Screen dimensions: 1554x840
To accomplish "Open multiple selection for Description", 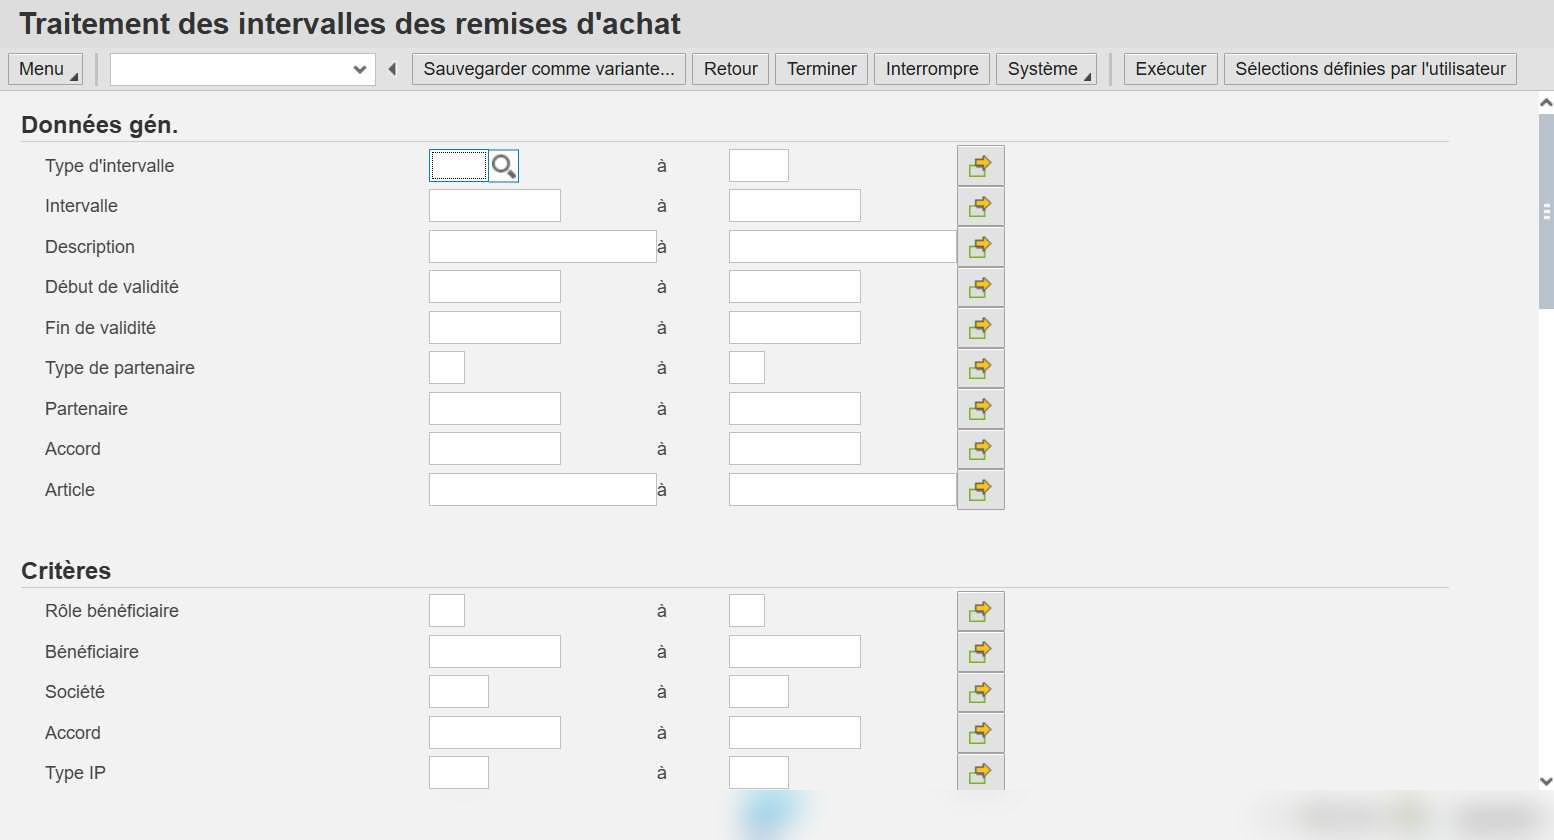I will (x=981, y=247).
